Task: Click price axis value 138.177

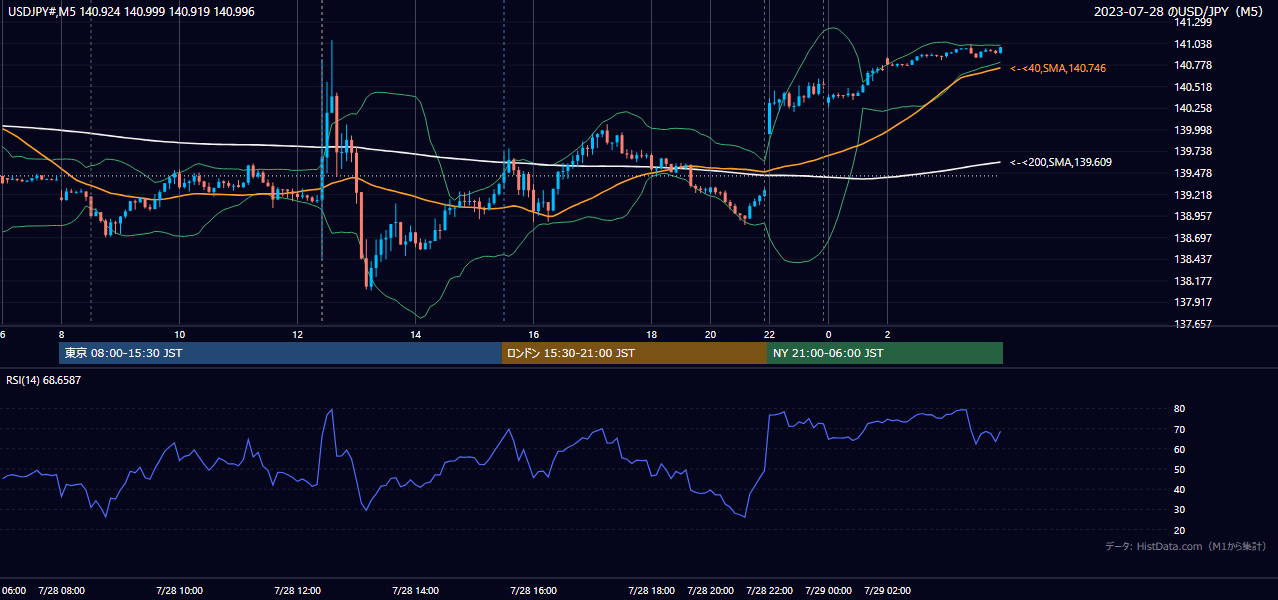Action: [1194, 281]
